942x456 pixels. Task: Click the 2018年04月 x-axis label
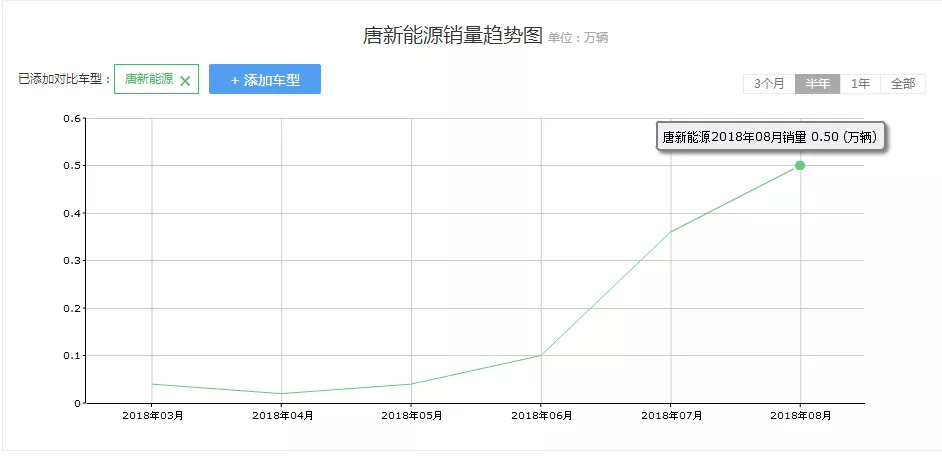pos(282,415)
